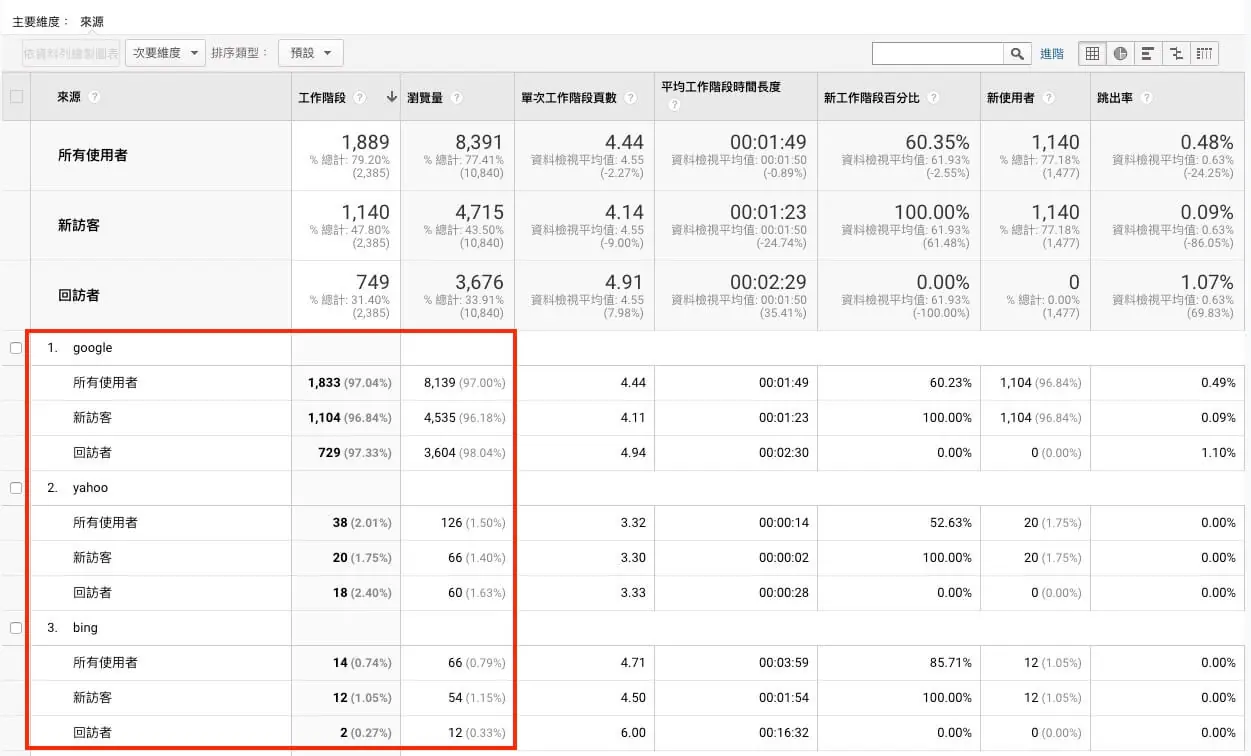Sort by the 跳出率 column header
Screen dimensions: 1251x756
click(x=1116, y=98)
